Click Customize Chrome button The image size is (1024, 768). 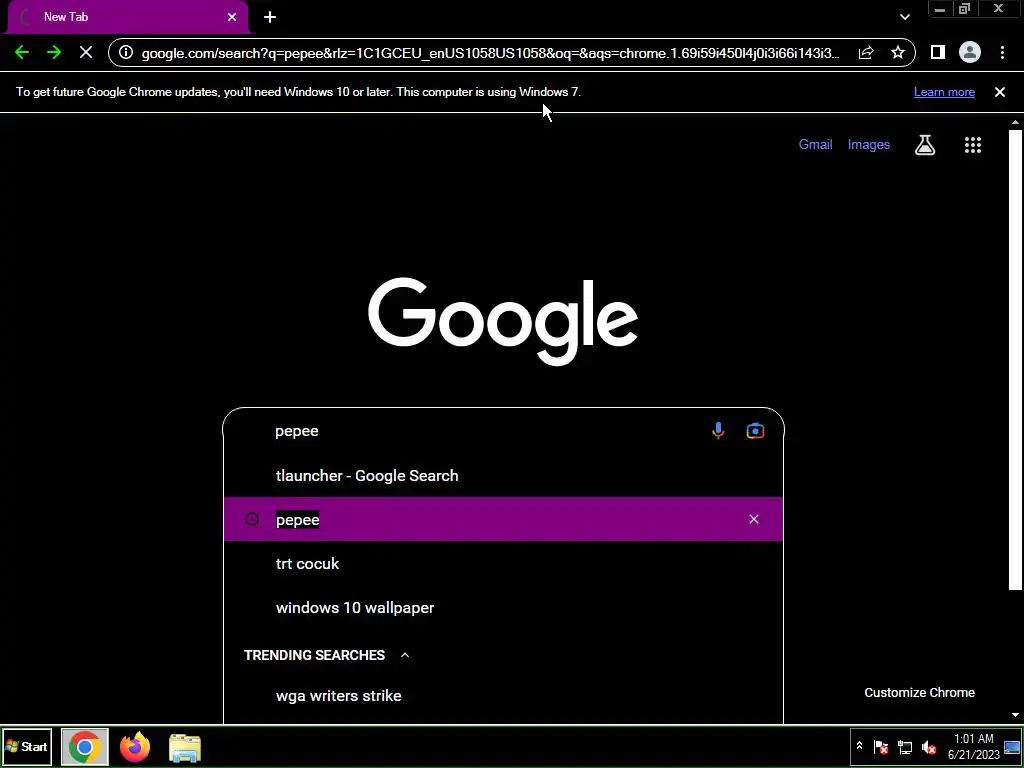click(920, 693)
